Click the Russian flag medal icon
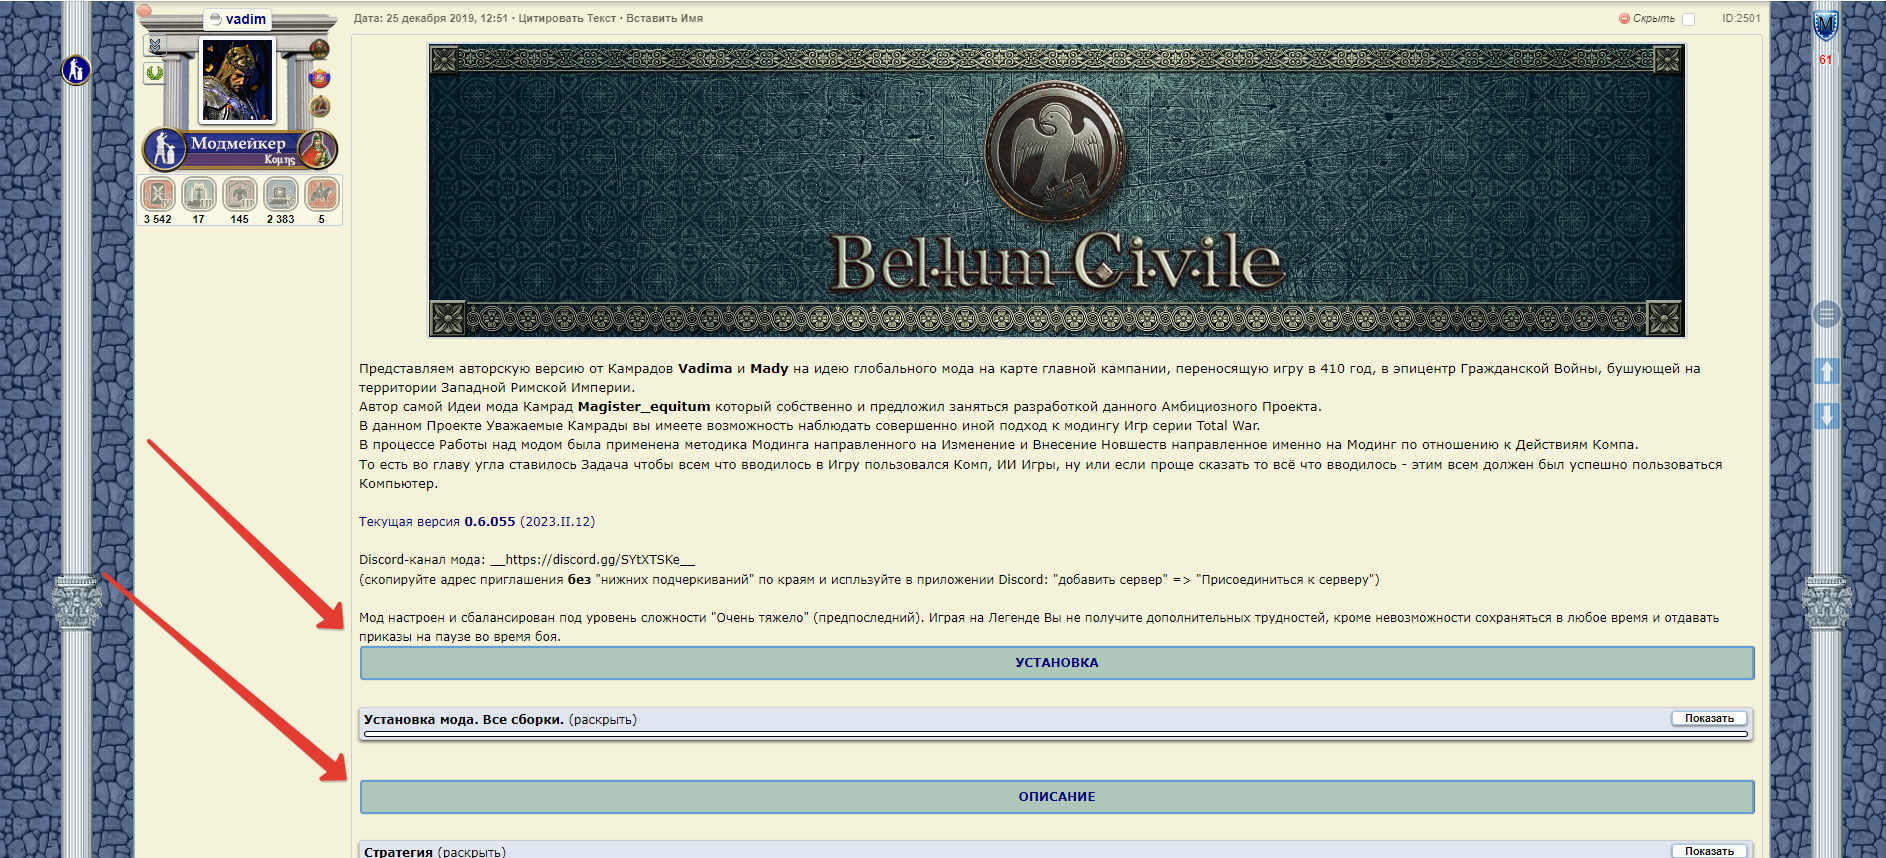Image resolution: width=1886 pixels, height=858 pixels. (x=320, y=78)
